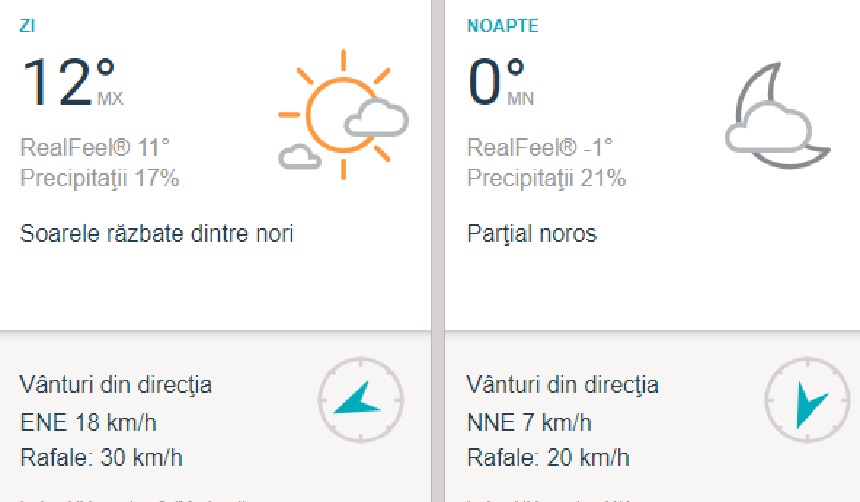The height and width of the screenshot is (502, 860).
Task: Click the MN label beside 0°
Action: pos(521,98)
